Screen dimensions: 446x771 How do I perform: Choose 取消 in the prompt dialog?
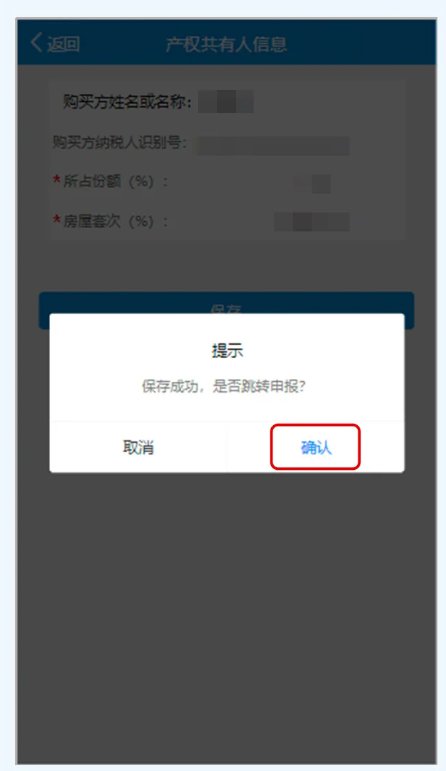click(x=138, y=447)
